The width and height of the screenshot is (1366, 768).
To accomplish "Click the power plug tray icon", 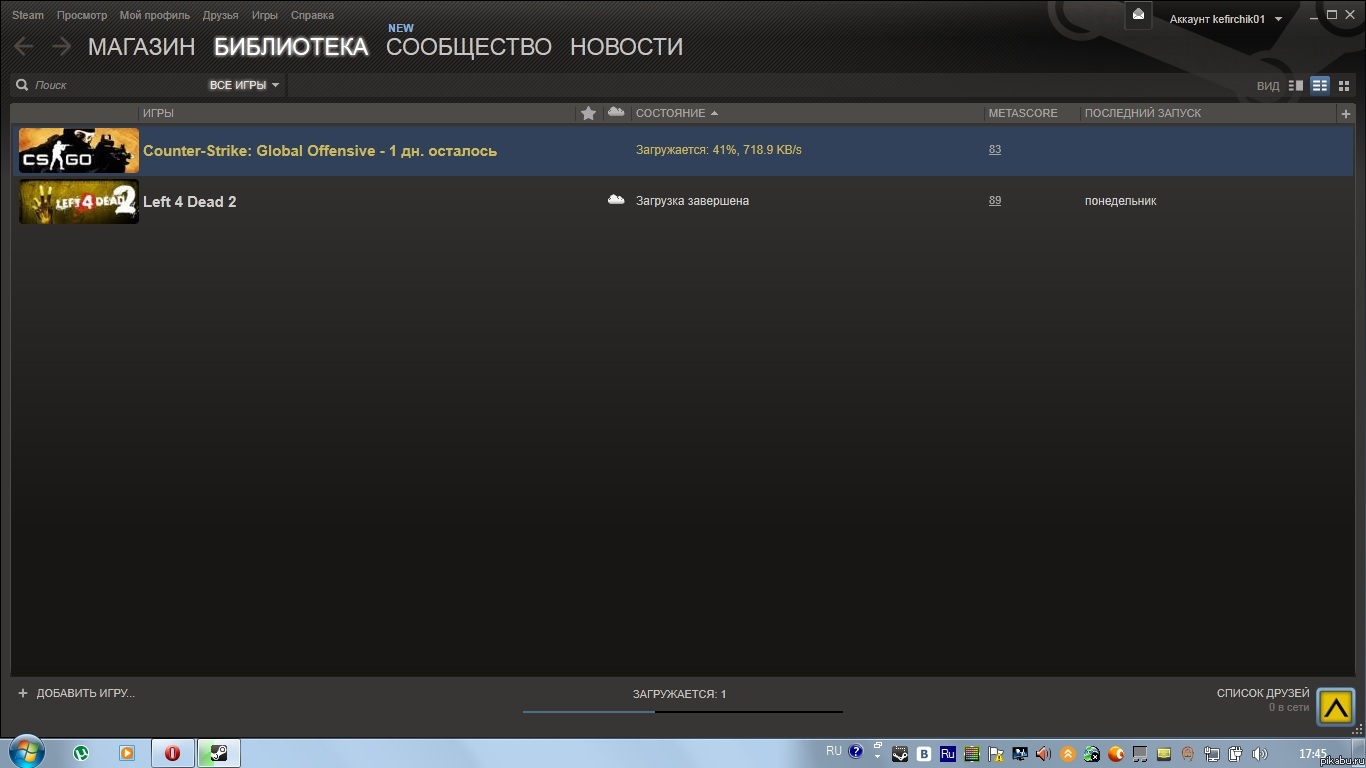I will [x=1236, y=754].
